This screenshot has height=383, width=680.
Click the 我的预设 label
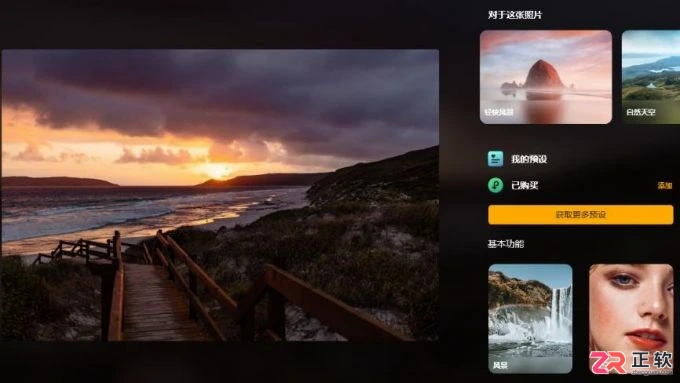click(x=529, y=159)
